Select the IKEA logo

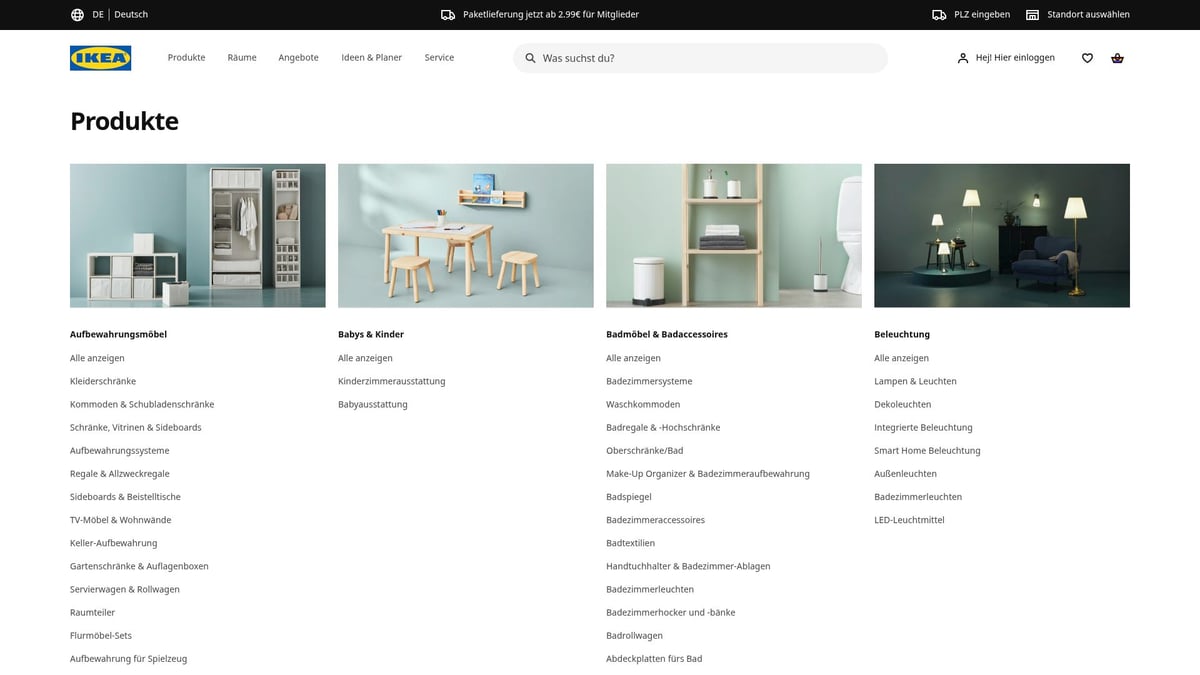point(100,57)
